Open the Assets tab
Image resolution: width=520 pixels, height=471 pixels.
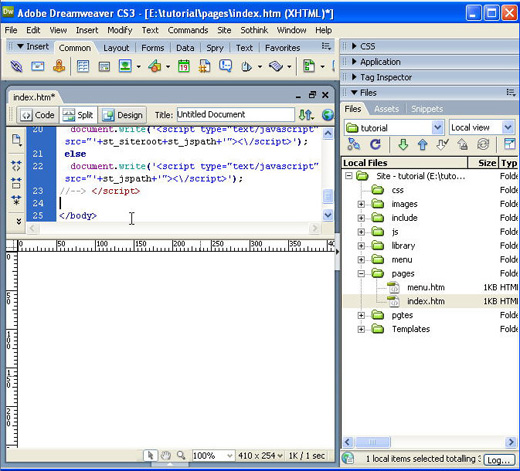click(x=386, y=109)
